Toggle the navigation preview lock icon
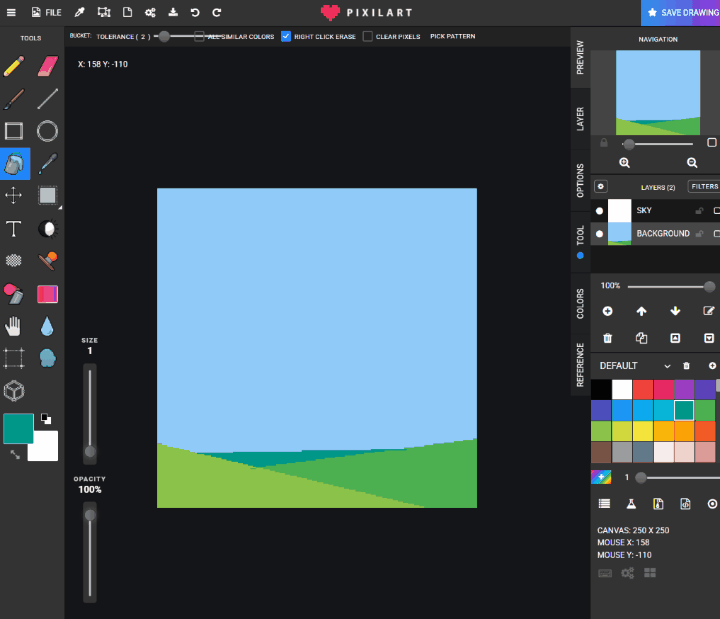 coord(604,143)
